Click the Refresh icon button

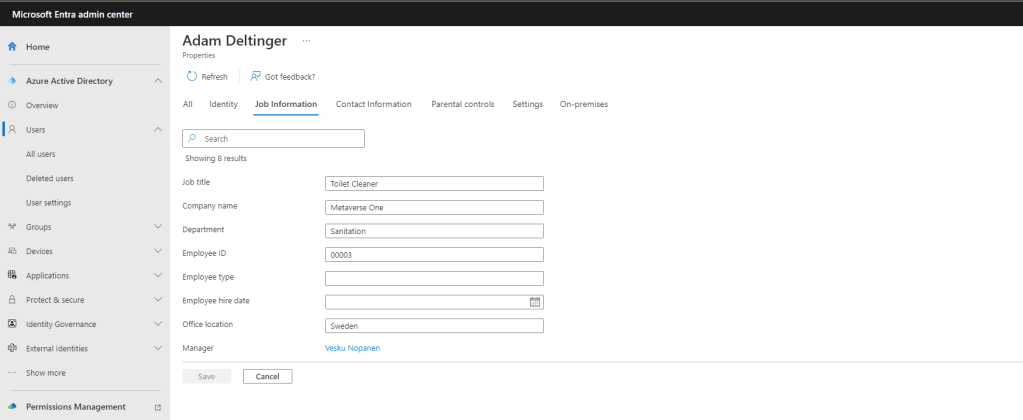click(x=192, y=76)
